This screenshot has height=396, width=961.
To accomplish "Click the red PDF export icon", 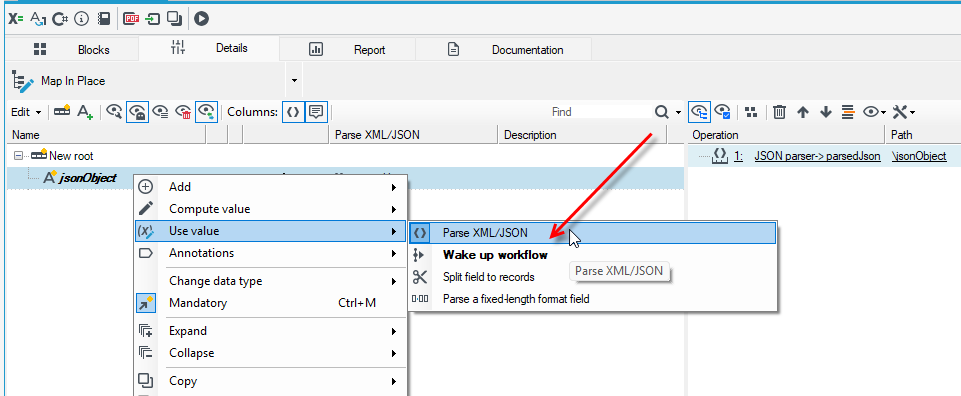I will tap(131, 19).
